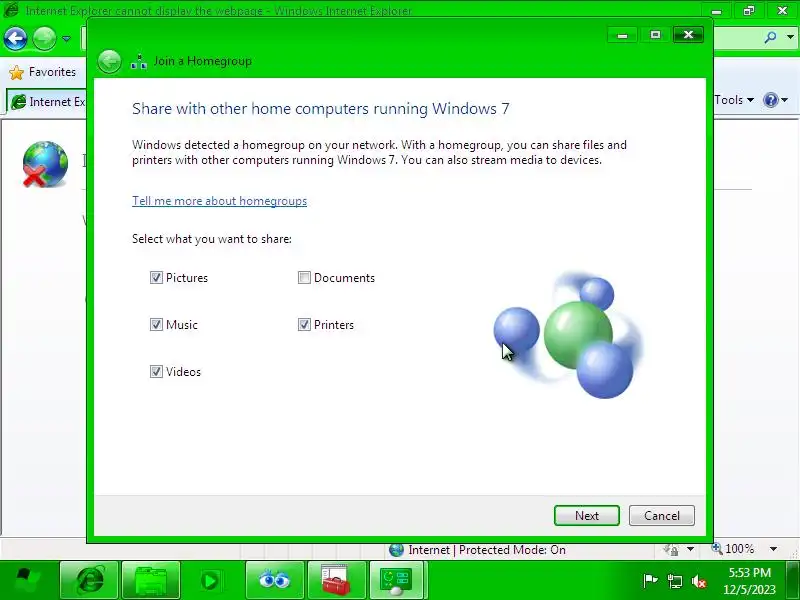Open dropdown next to status bar lock icon
The height and width of the screenshot is (600, 800).
point(690,549)
